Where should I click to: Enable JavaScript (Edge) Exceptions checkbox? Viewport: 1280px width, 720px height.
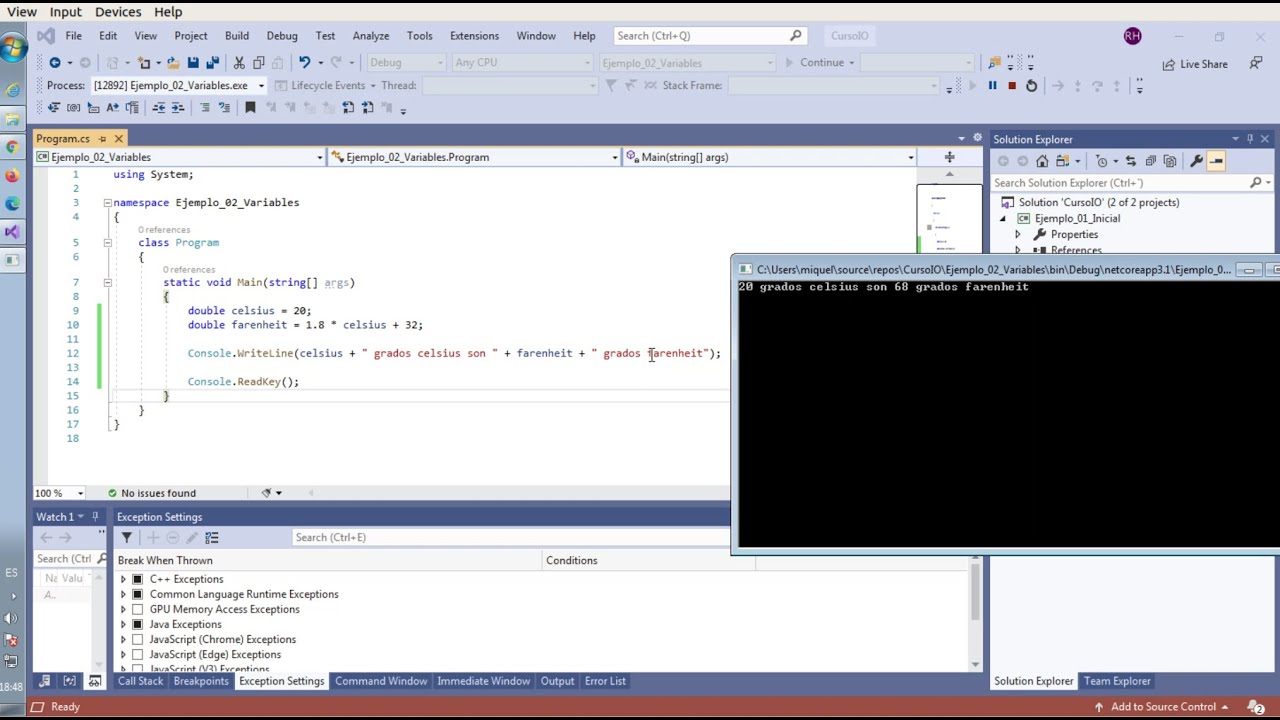pos(138,655)
